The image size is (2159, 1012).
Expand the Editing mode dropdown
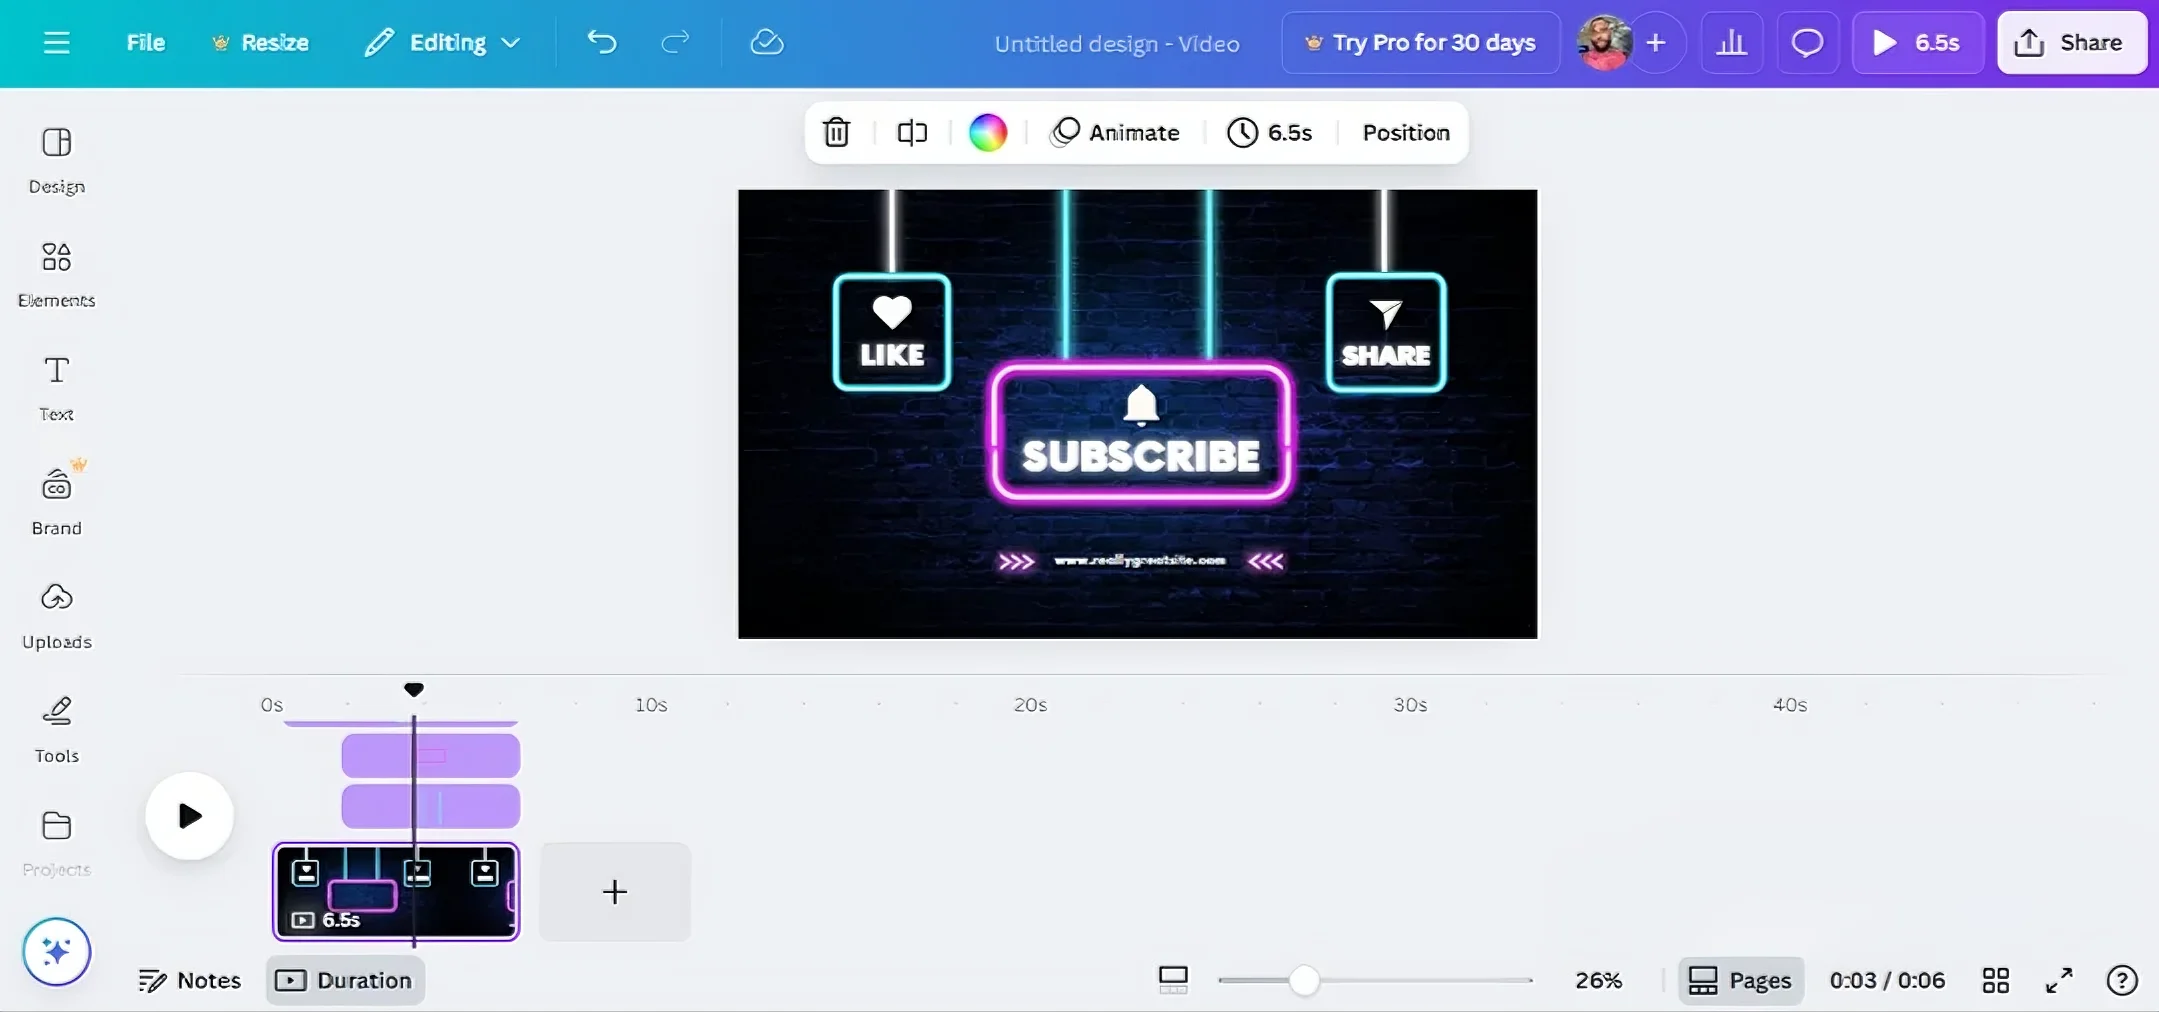pos(441,42)
